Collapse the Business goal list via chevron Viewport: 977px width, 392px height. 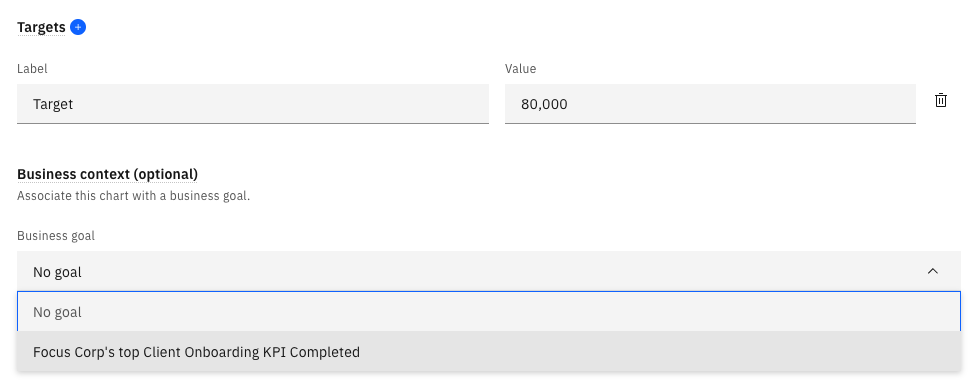(x=933, y=271)
